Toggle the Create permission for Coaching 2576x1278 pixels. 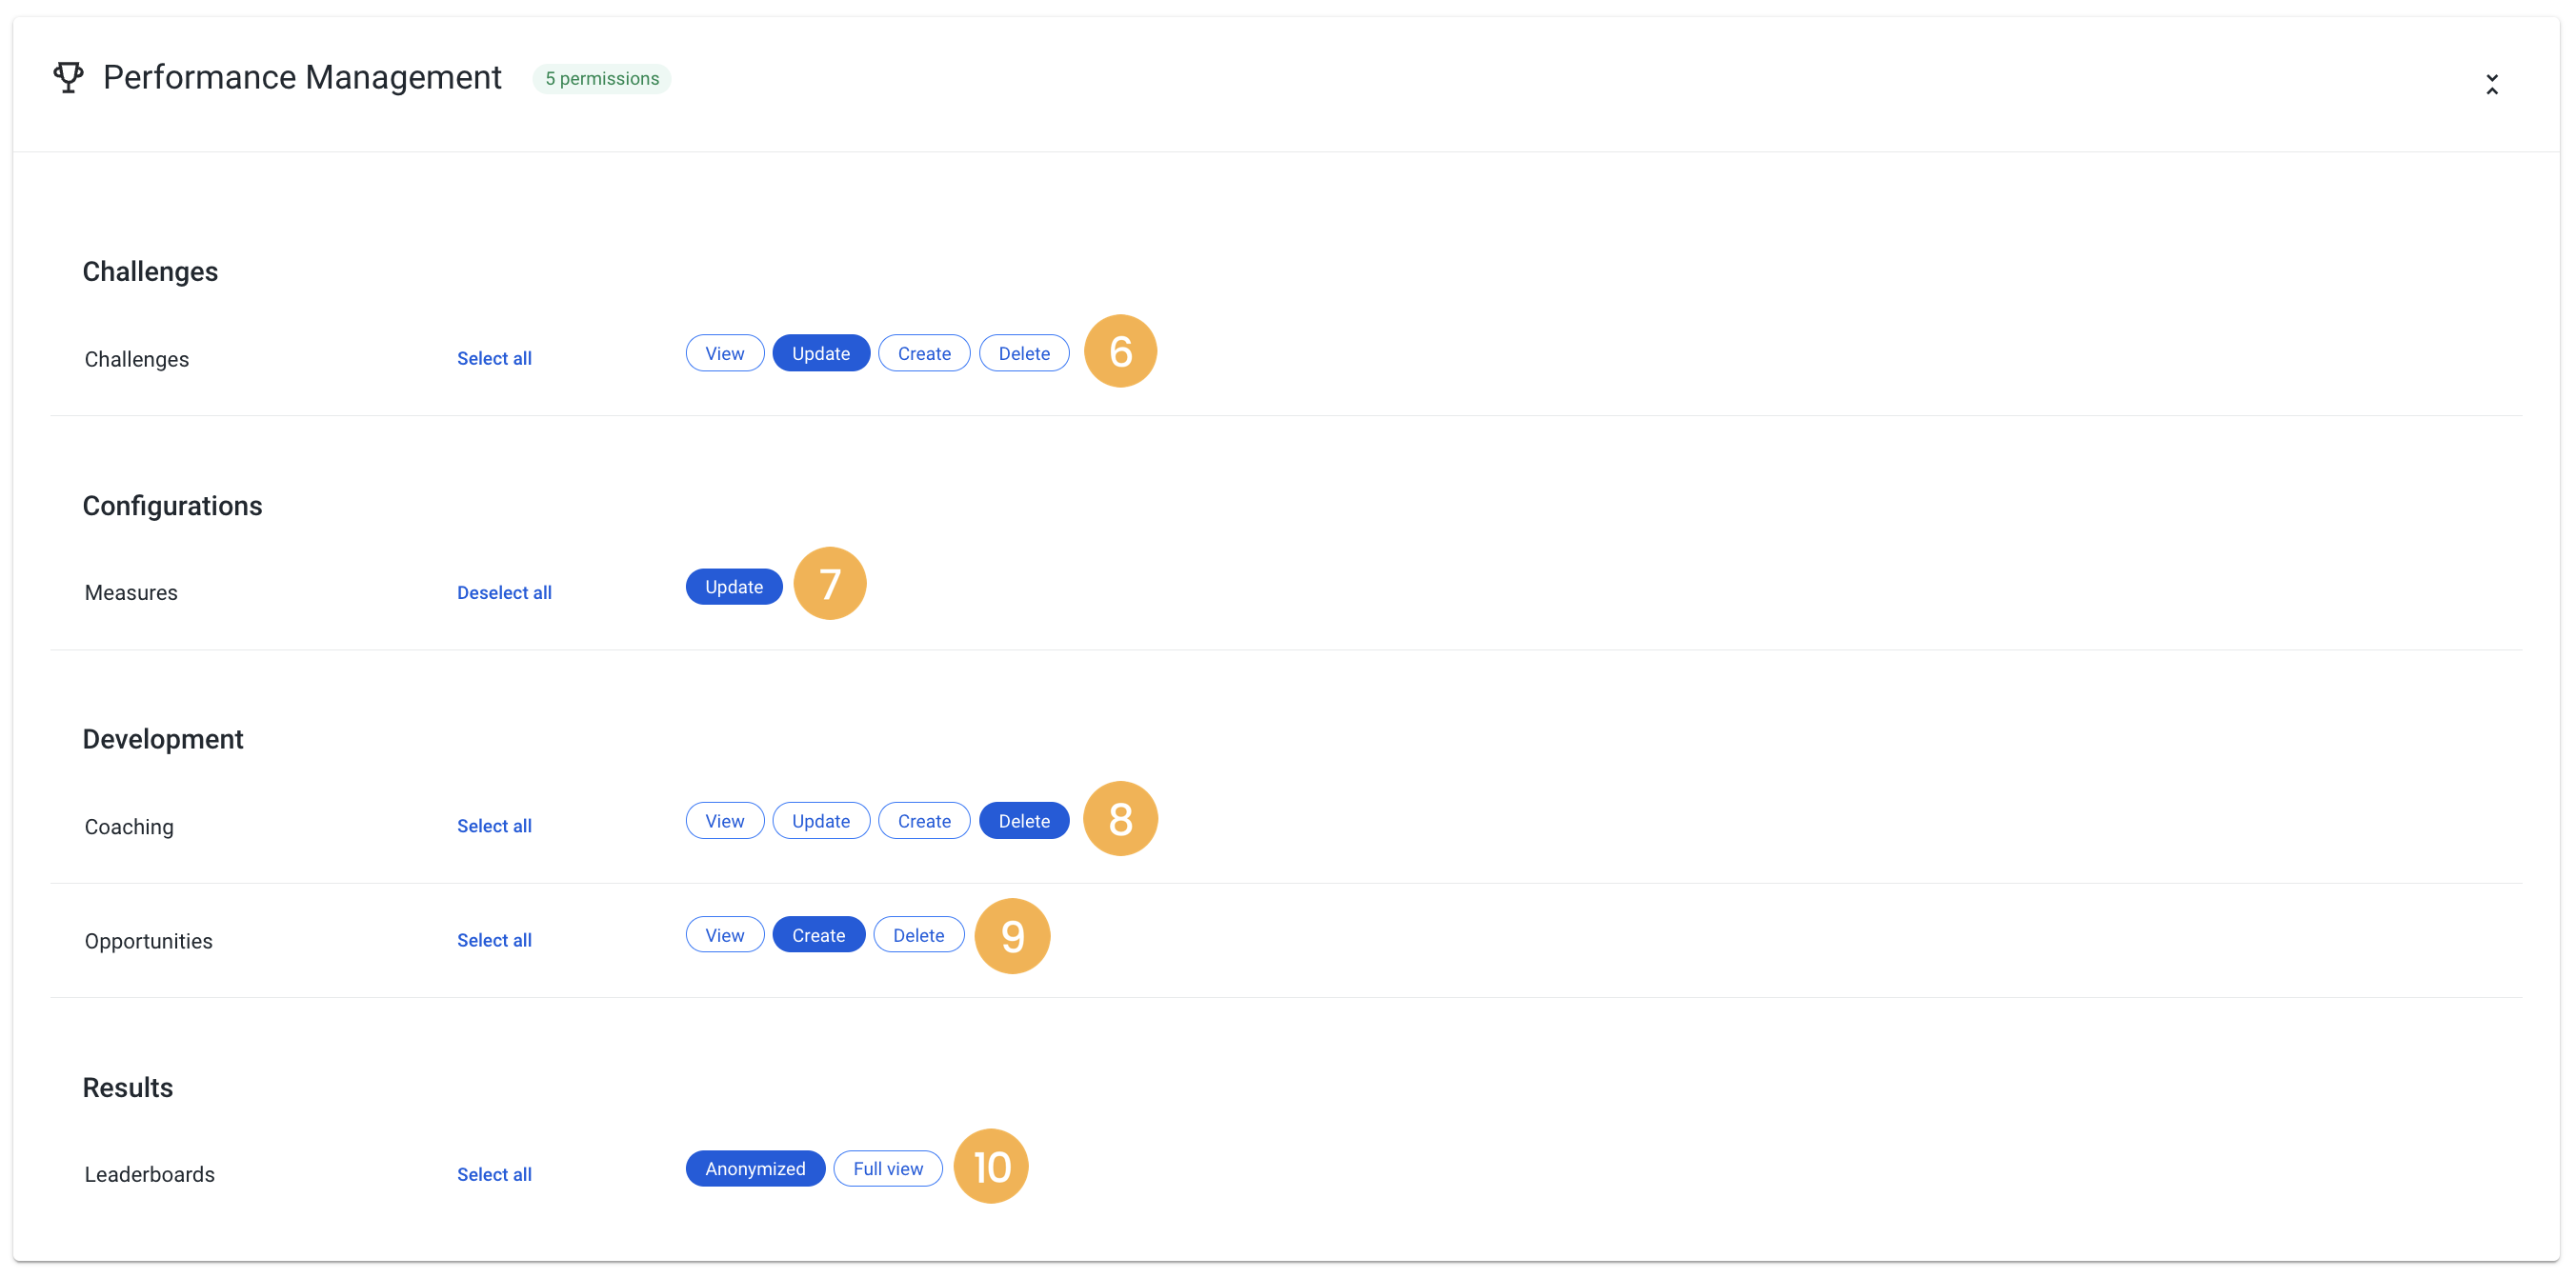[924, 820]
